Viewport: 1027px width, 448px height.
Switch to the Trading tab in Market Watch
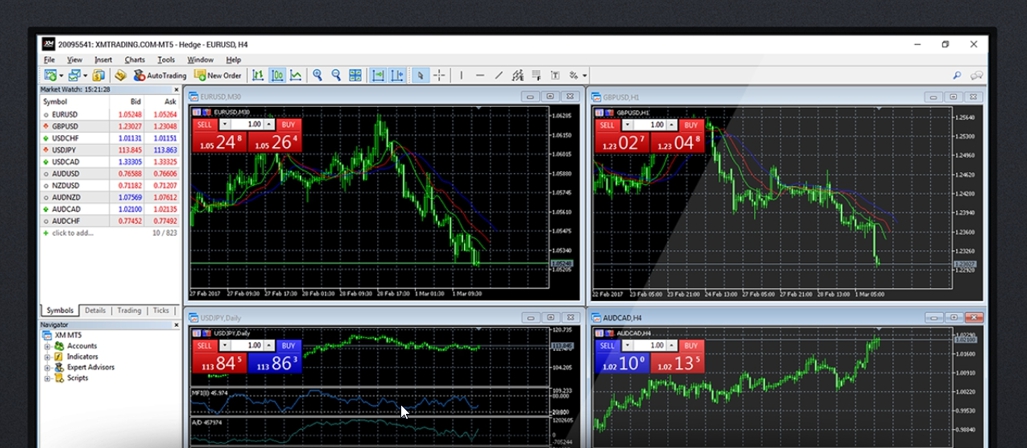click(129, 311)
